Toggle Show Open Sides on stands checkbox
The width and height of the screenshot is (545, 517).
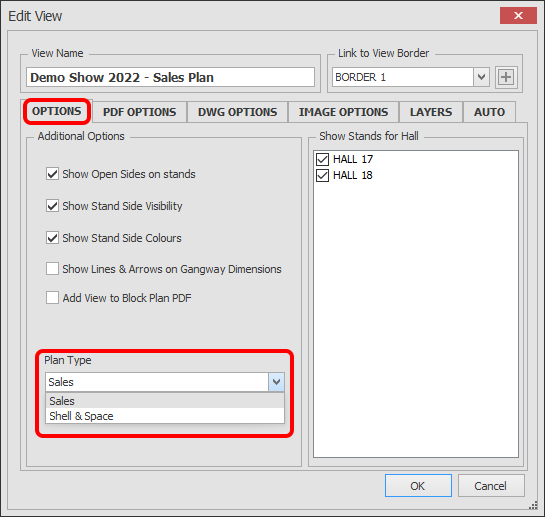(52, 173)
